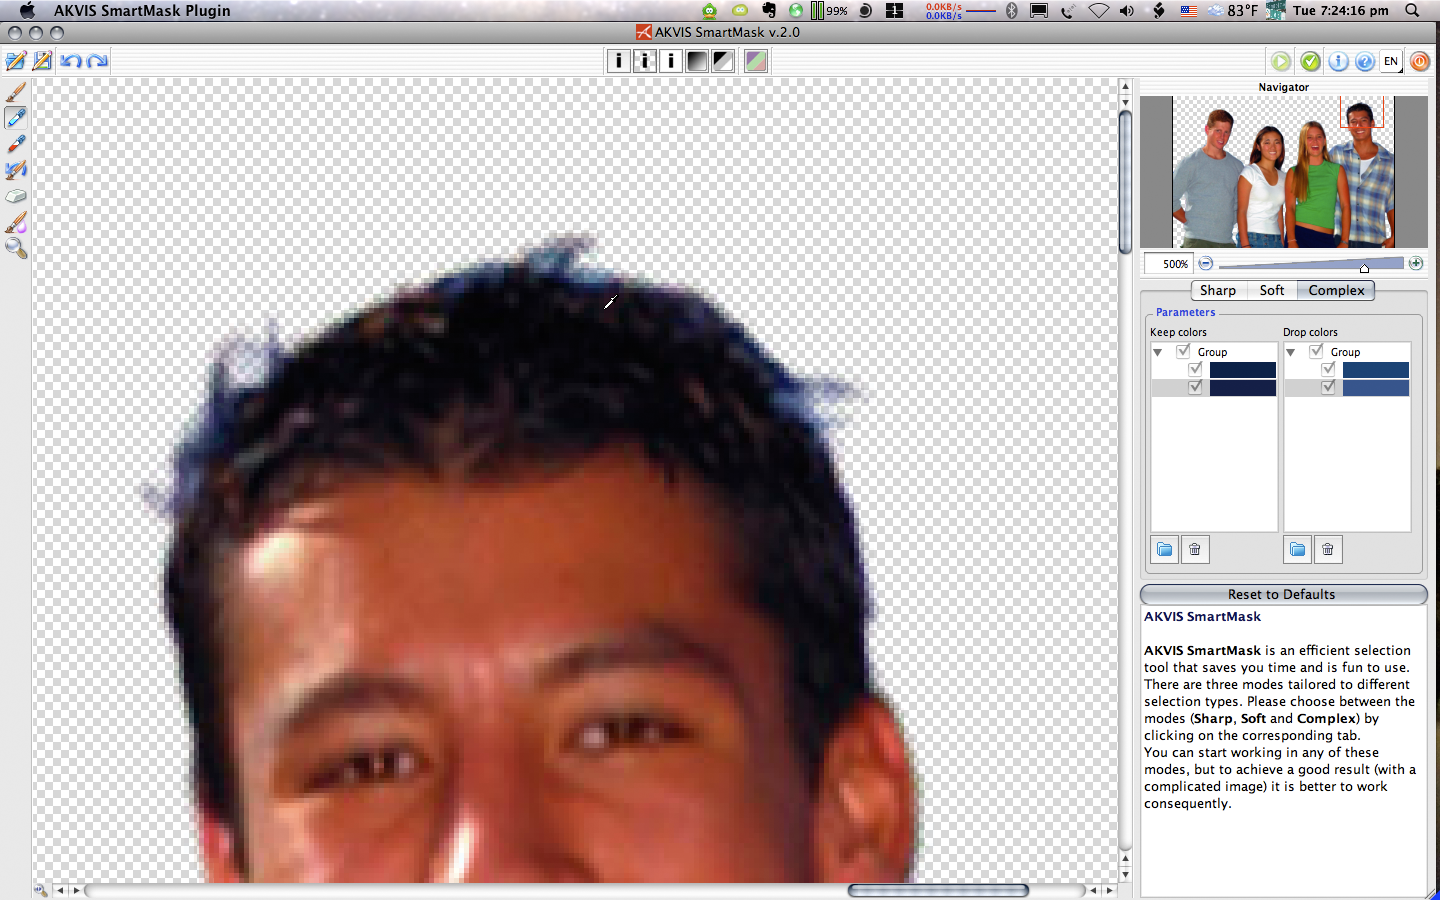The image size is (1440, 900).
Task: Click the load strokes pencil icon
Action: (x=16, y=61)
